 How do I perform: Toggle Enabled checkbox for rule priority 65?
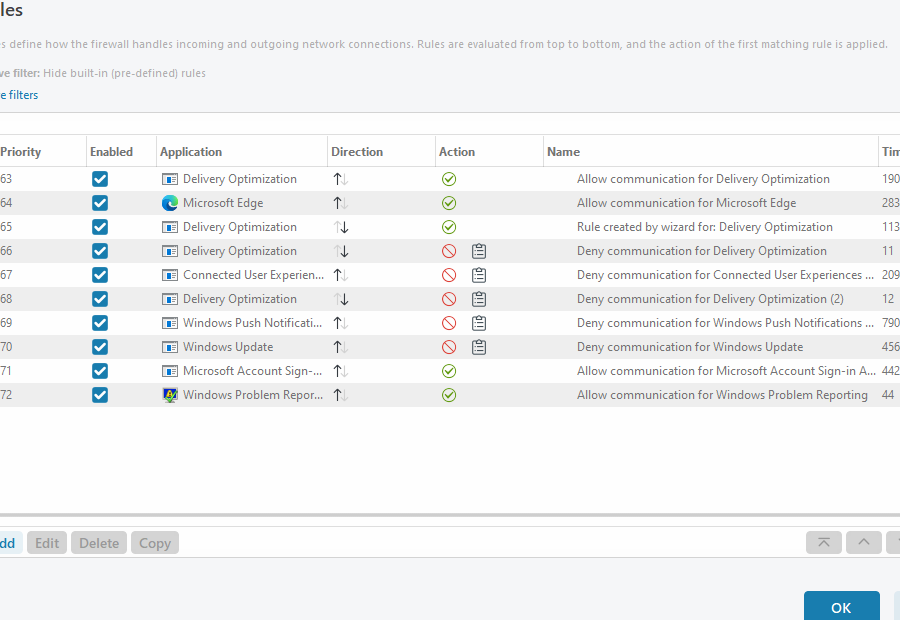[x=100, y=227]
